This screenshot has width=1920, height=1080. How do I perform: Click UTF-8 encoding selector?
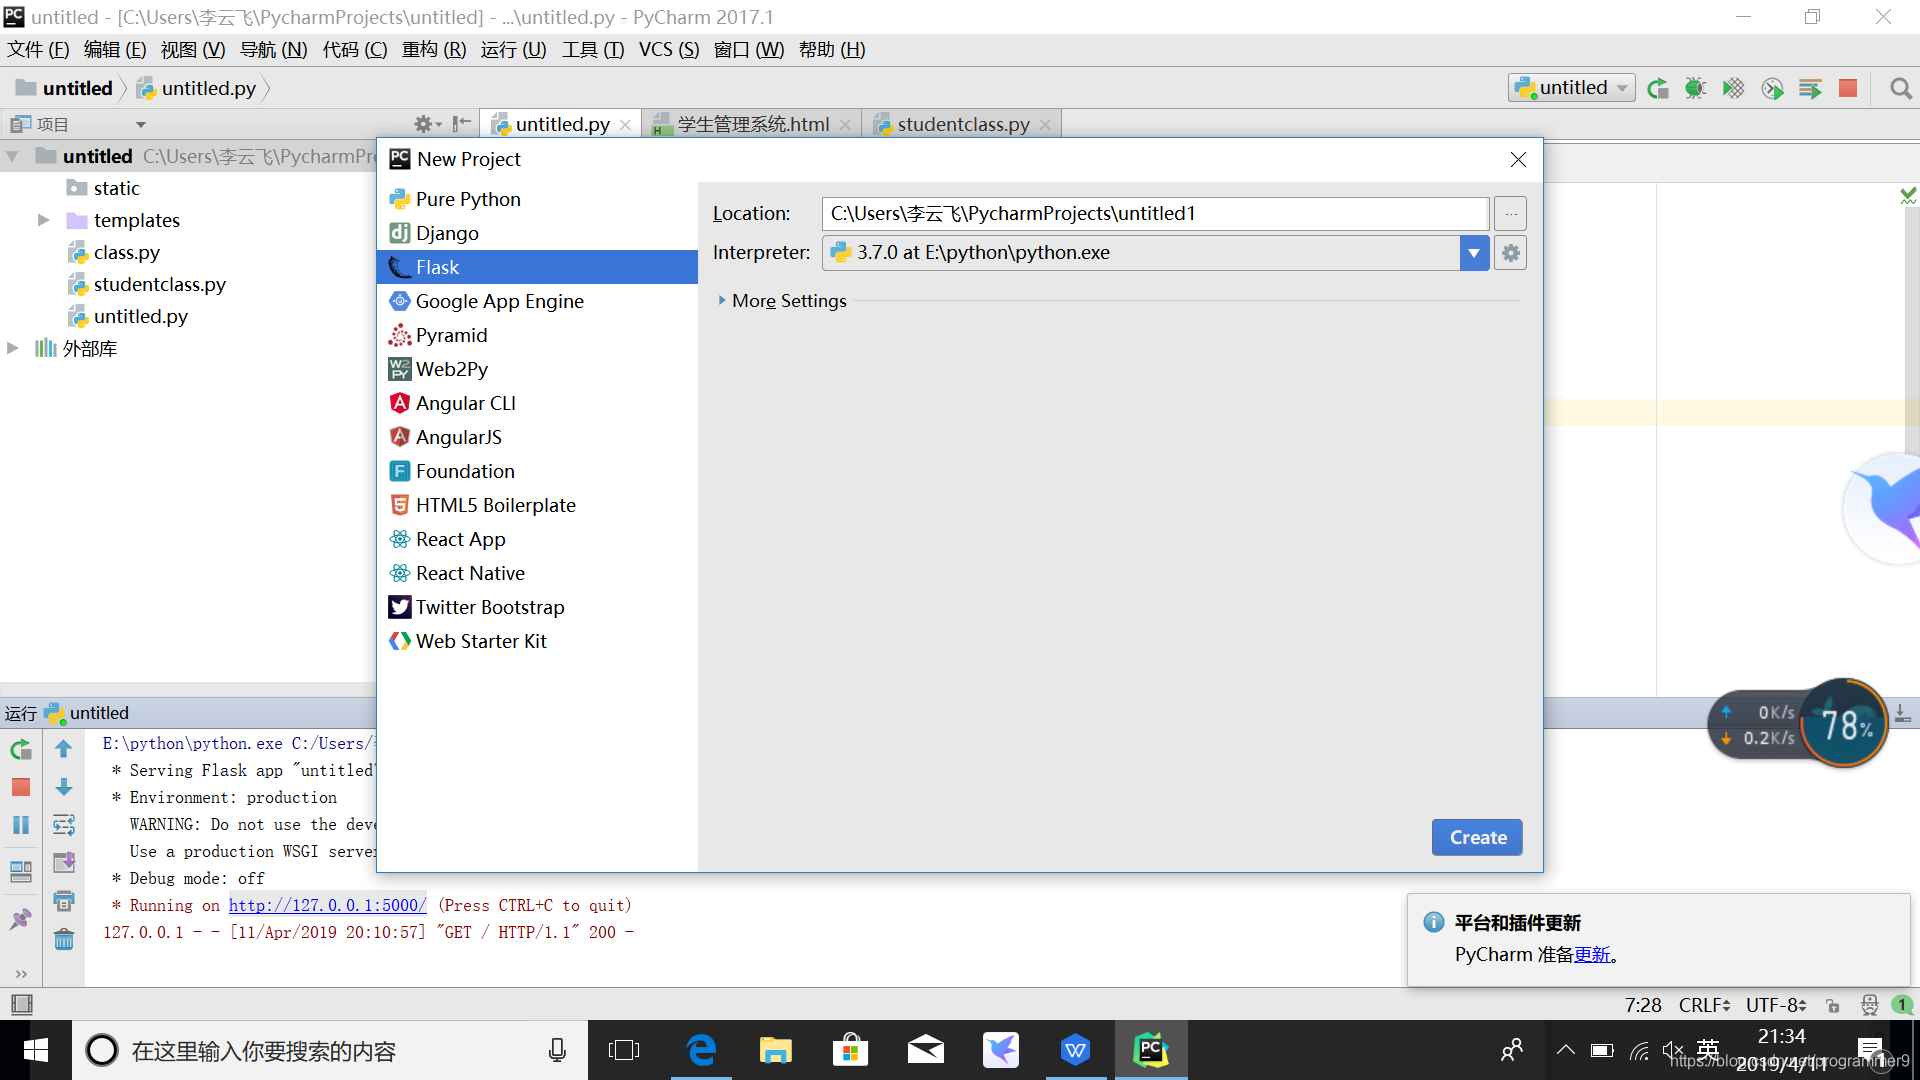1776,1005
